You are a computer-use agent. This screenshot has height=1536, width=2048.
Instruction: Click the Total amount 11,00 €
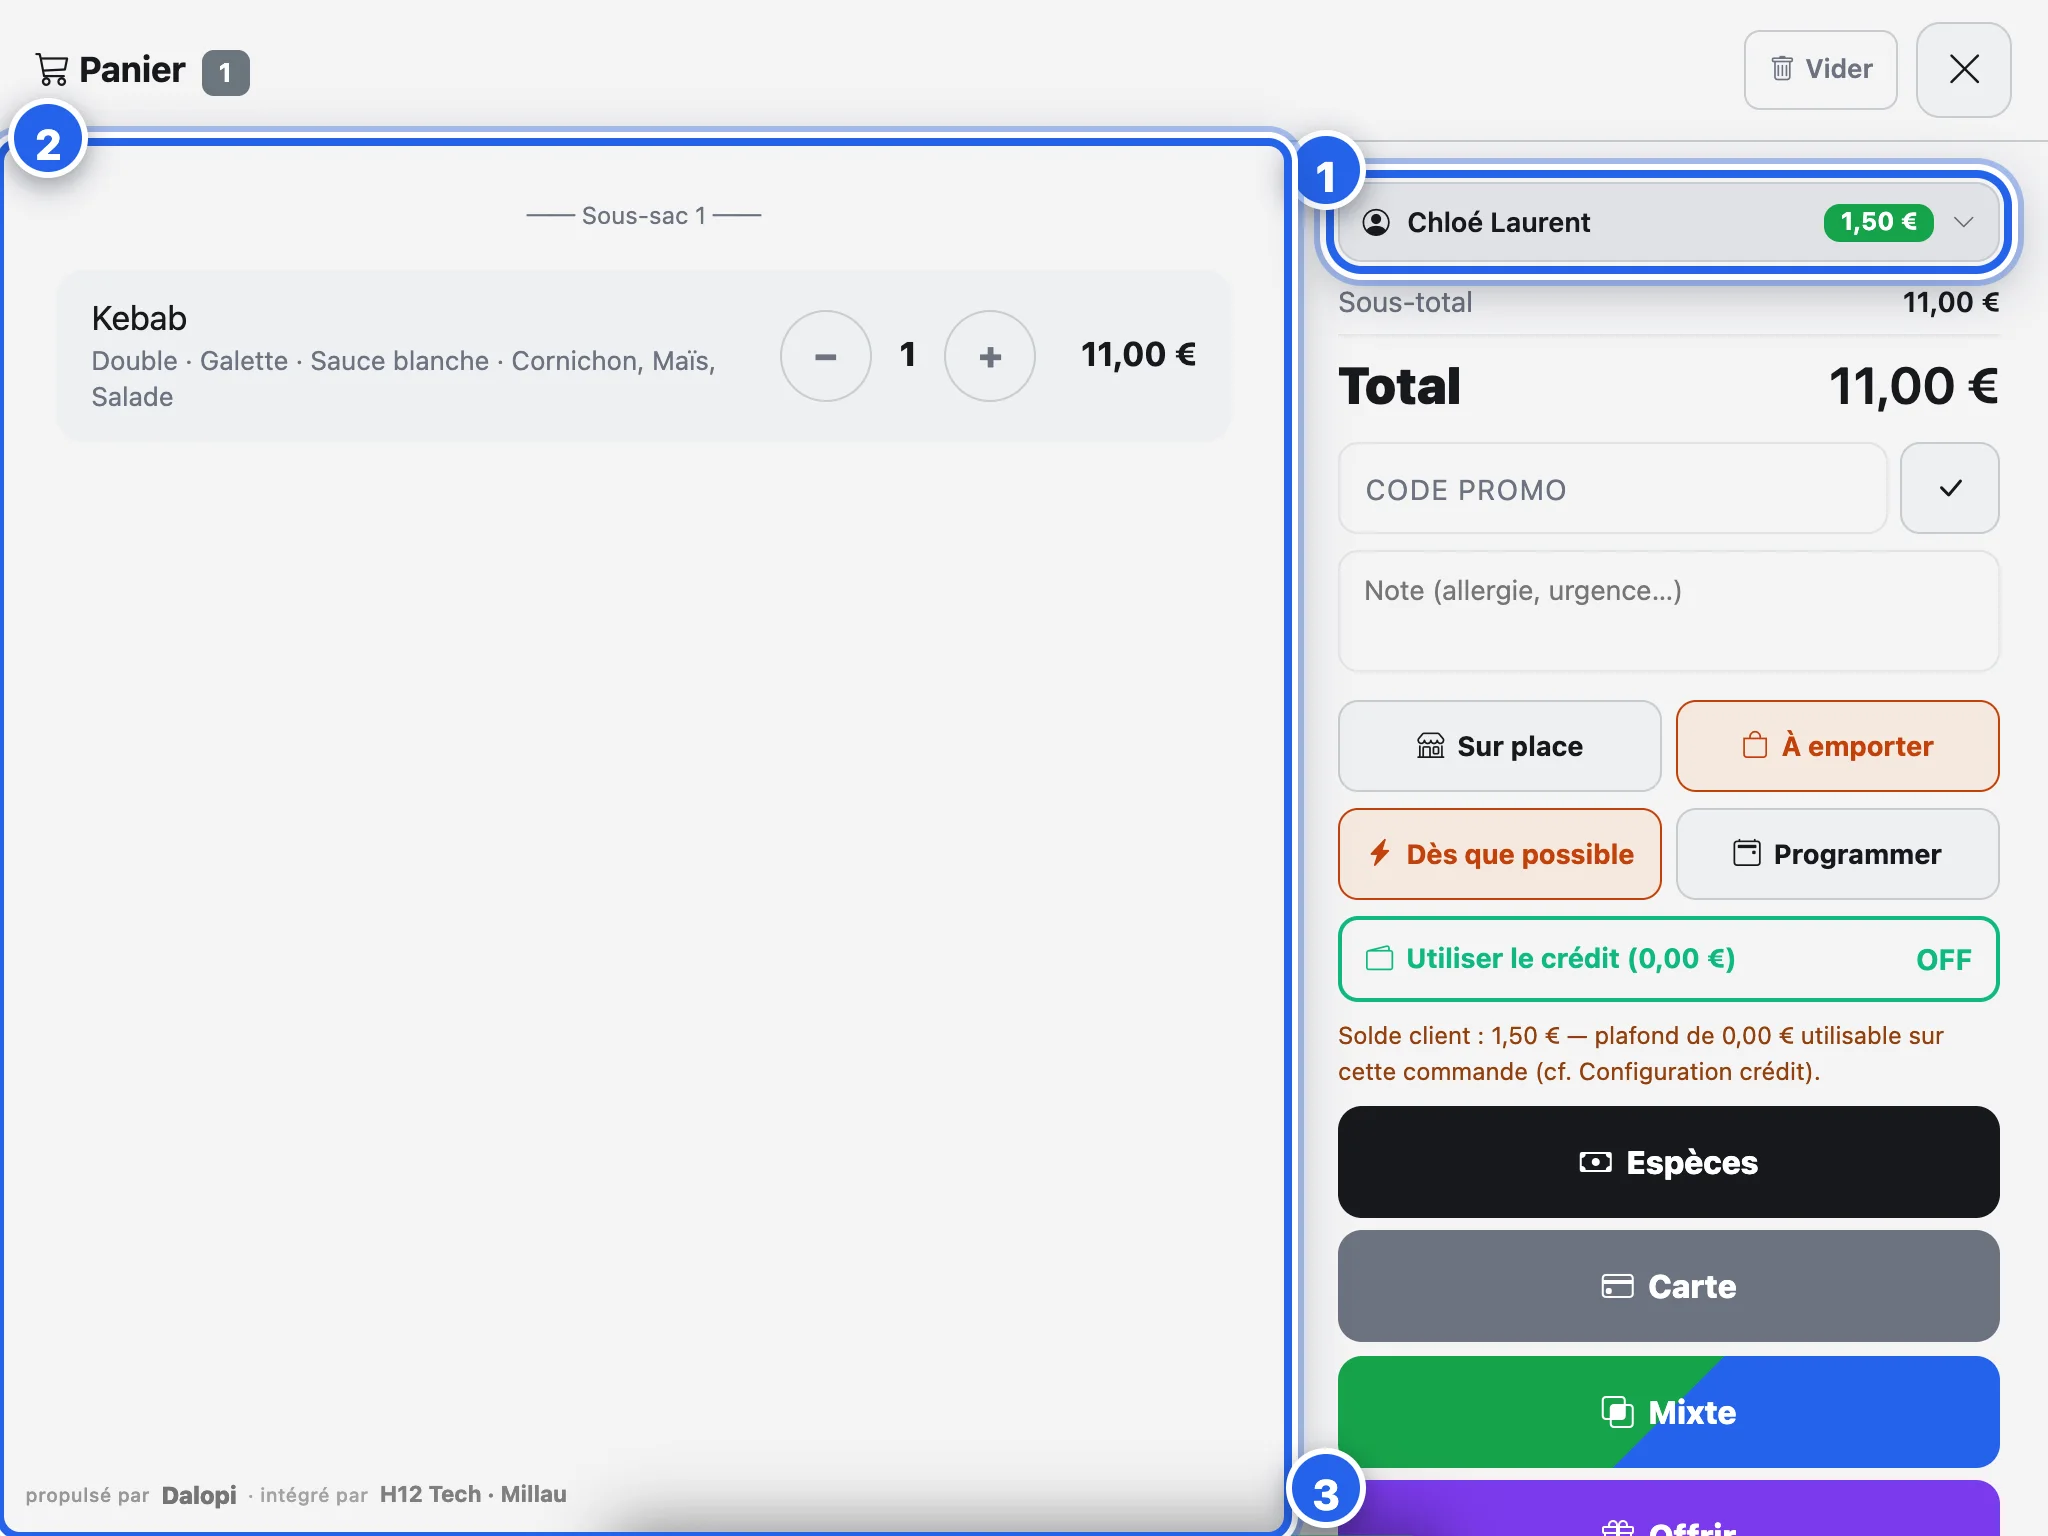click(x=1913, y=386)
